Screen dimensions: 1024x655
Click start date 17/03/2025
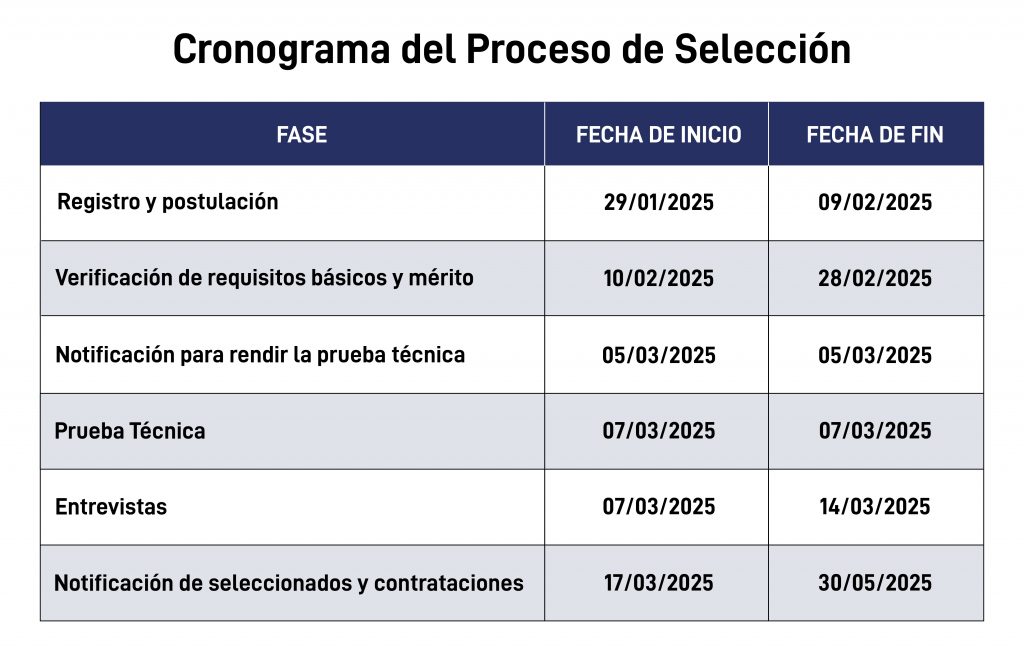tap(658, 583)
